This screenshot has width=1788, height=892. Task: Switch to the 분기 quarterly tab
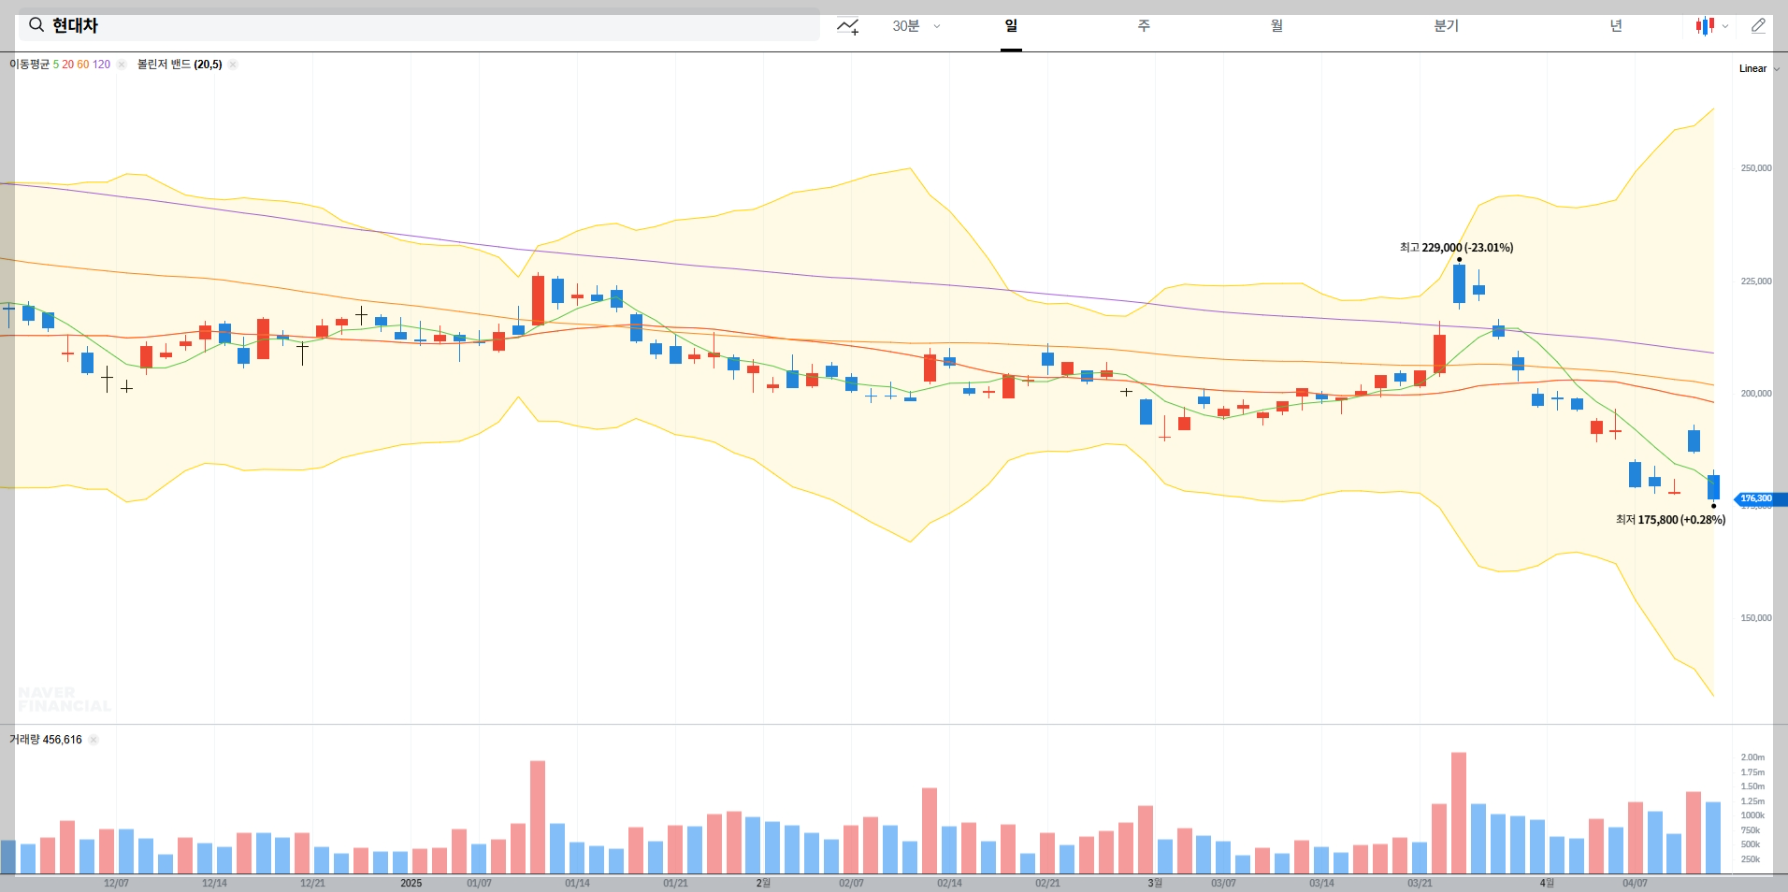pyautogui.click(x=1446, y=26)
